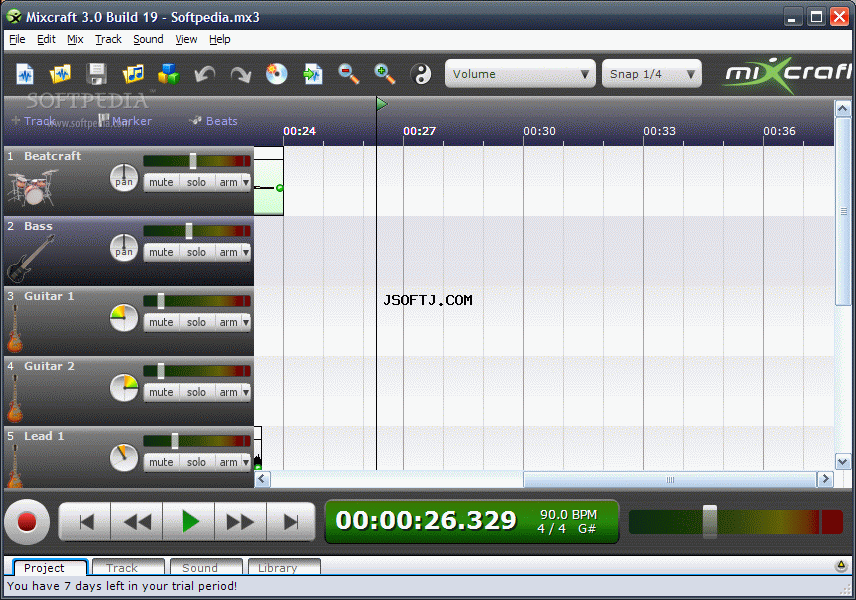Click the Beatcraft pan knob

coord(124,178)
